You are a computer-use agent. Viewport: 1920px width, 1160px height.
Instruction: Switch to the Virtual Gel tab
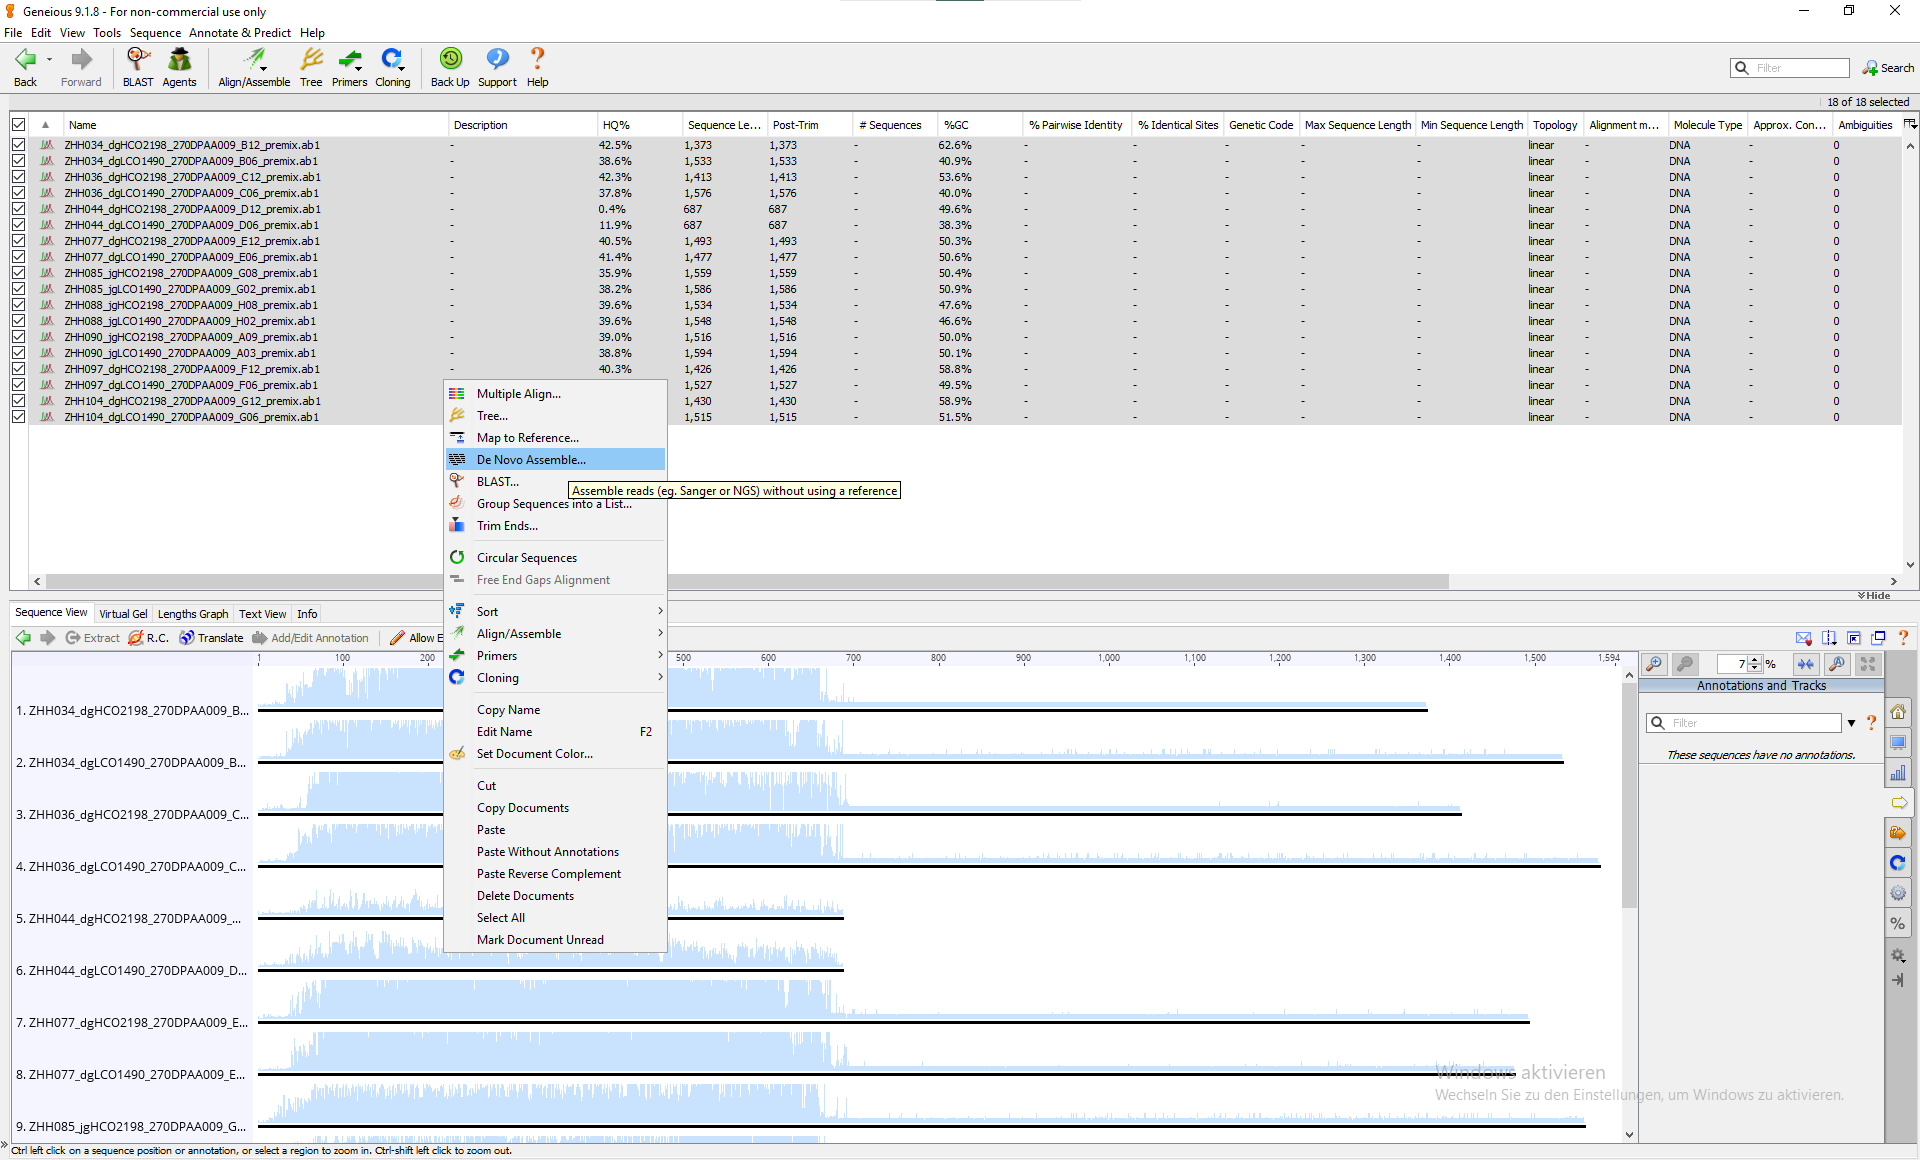123,614
